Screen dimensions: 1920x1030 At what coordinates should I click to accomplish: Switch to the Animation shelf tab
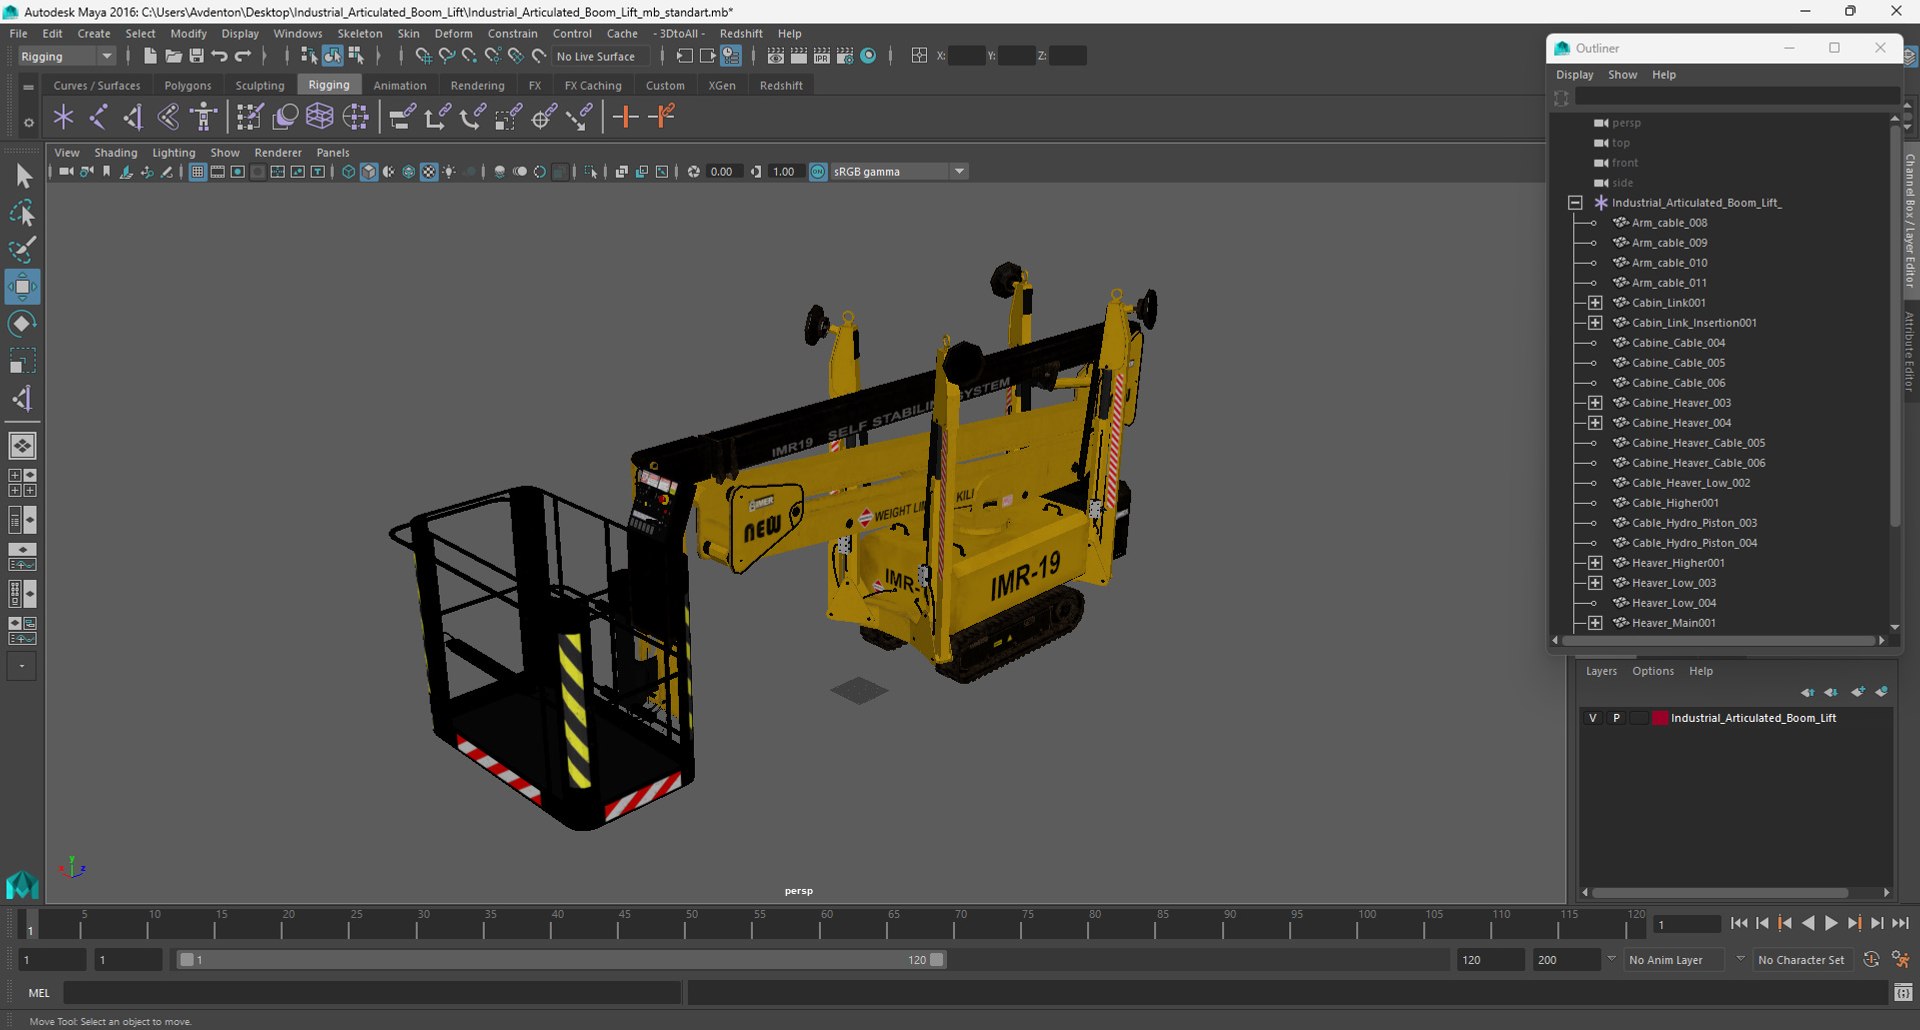coord(400,86)
